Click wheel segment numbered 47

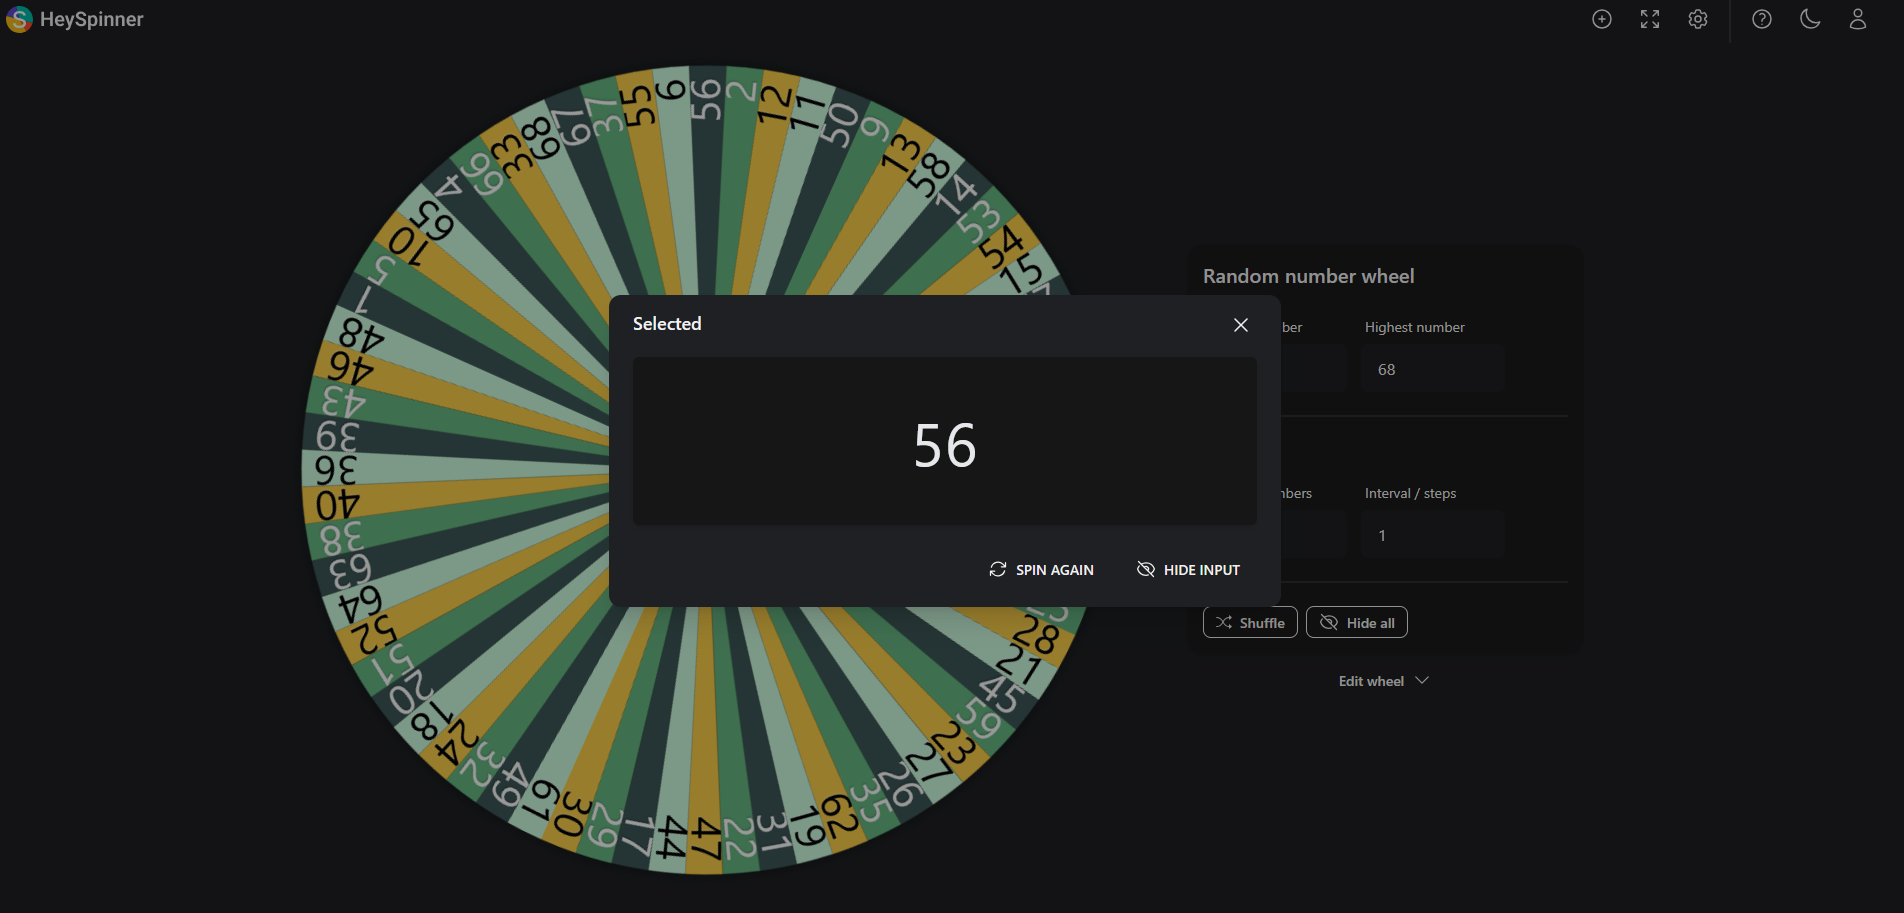click(x=705, y=838)
